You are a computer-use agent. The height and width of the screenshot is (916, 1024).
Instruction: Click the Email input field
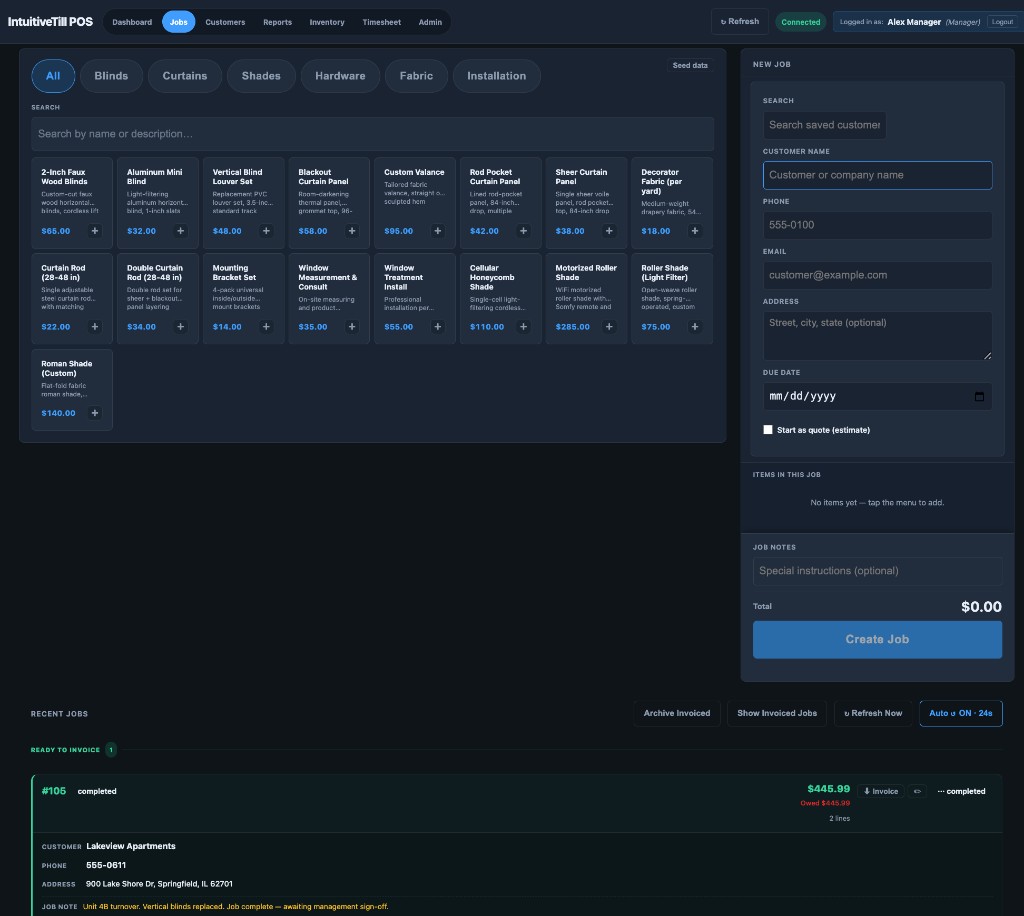tap(877, 275)
